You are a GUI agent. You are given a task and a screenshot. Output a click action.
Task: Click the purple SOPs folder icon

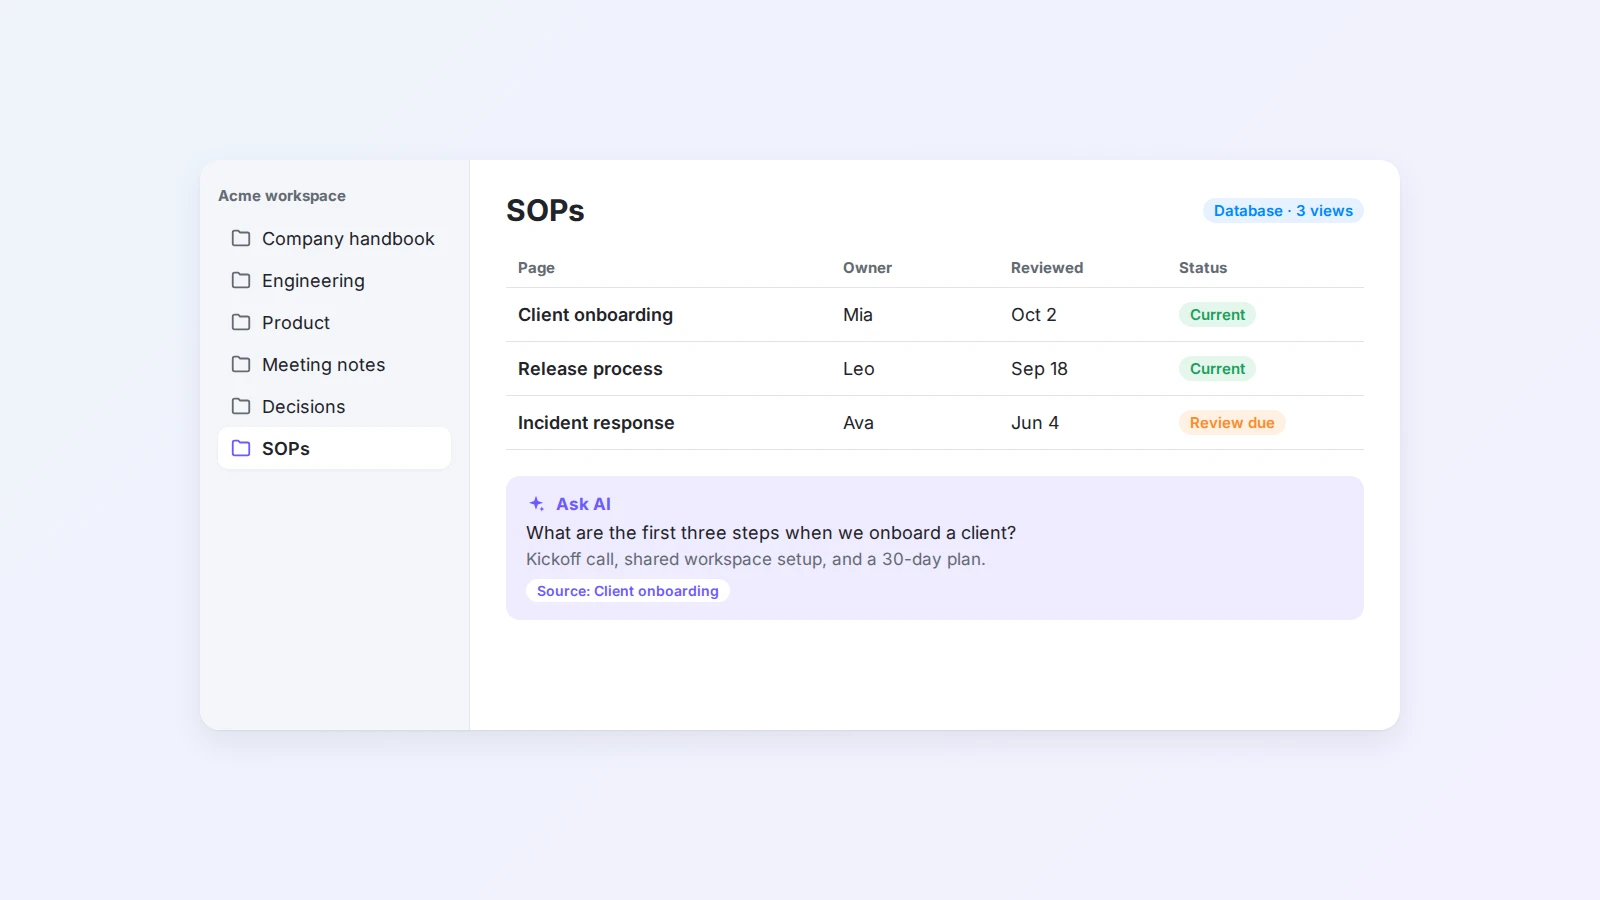click(x=241, y=448)
